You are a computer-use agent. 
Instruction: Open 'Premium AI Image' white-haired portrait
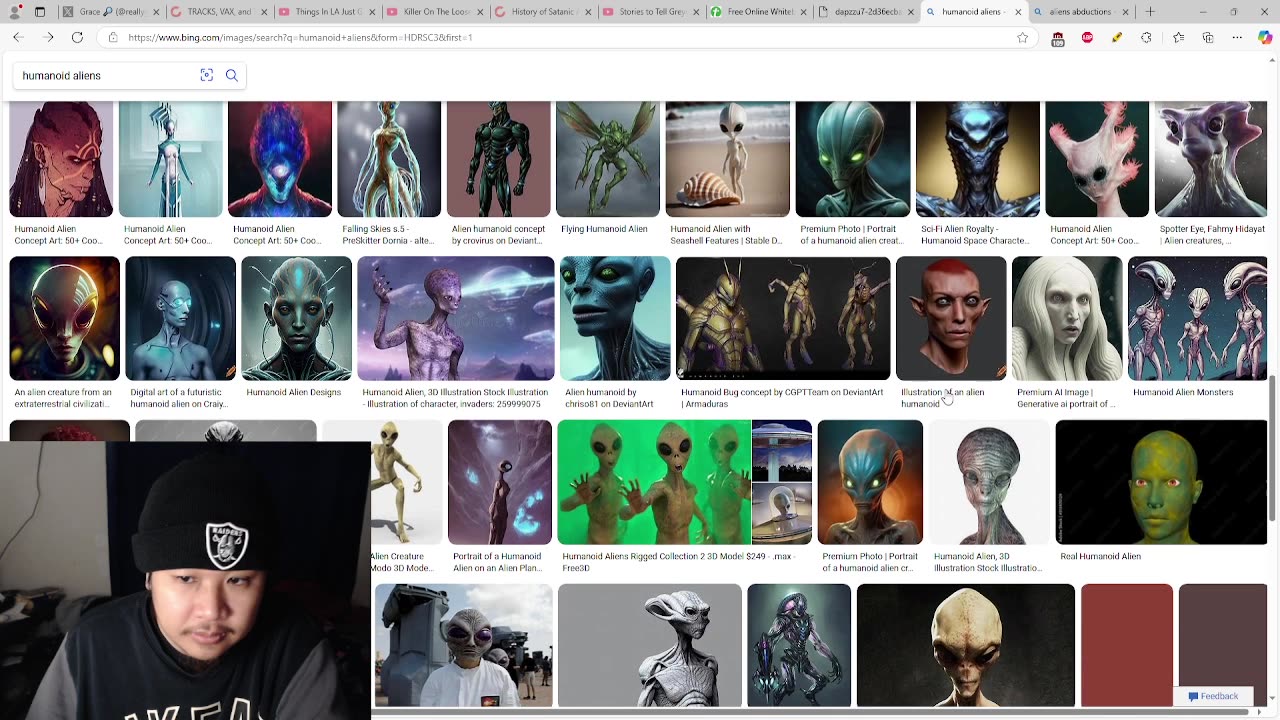pyautogui.click(x=1067, y=319)
